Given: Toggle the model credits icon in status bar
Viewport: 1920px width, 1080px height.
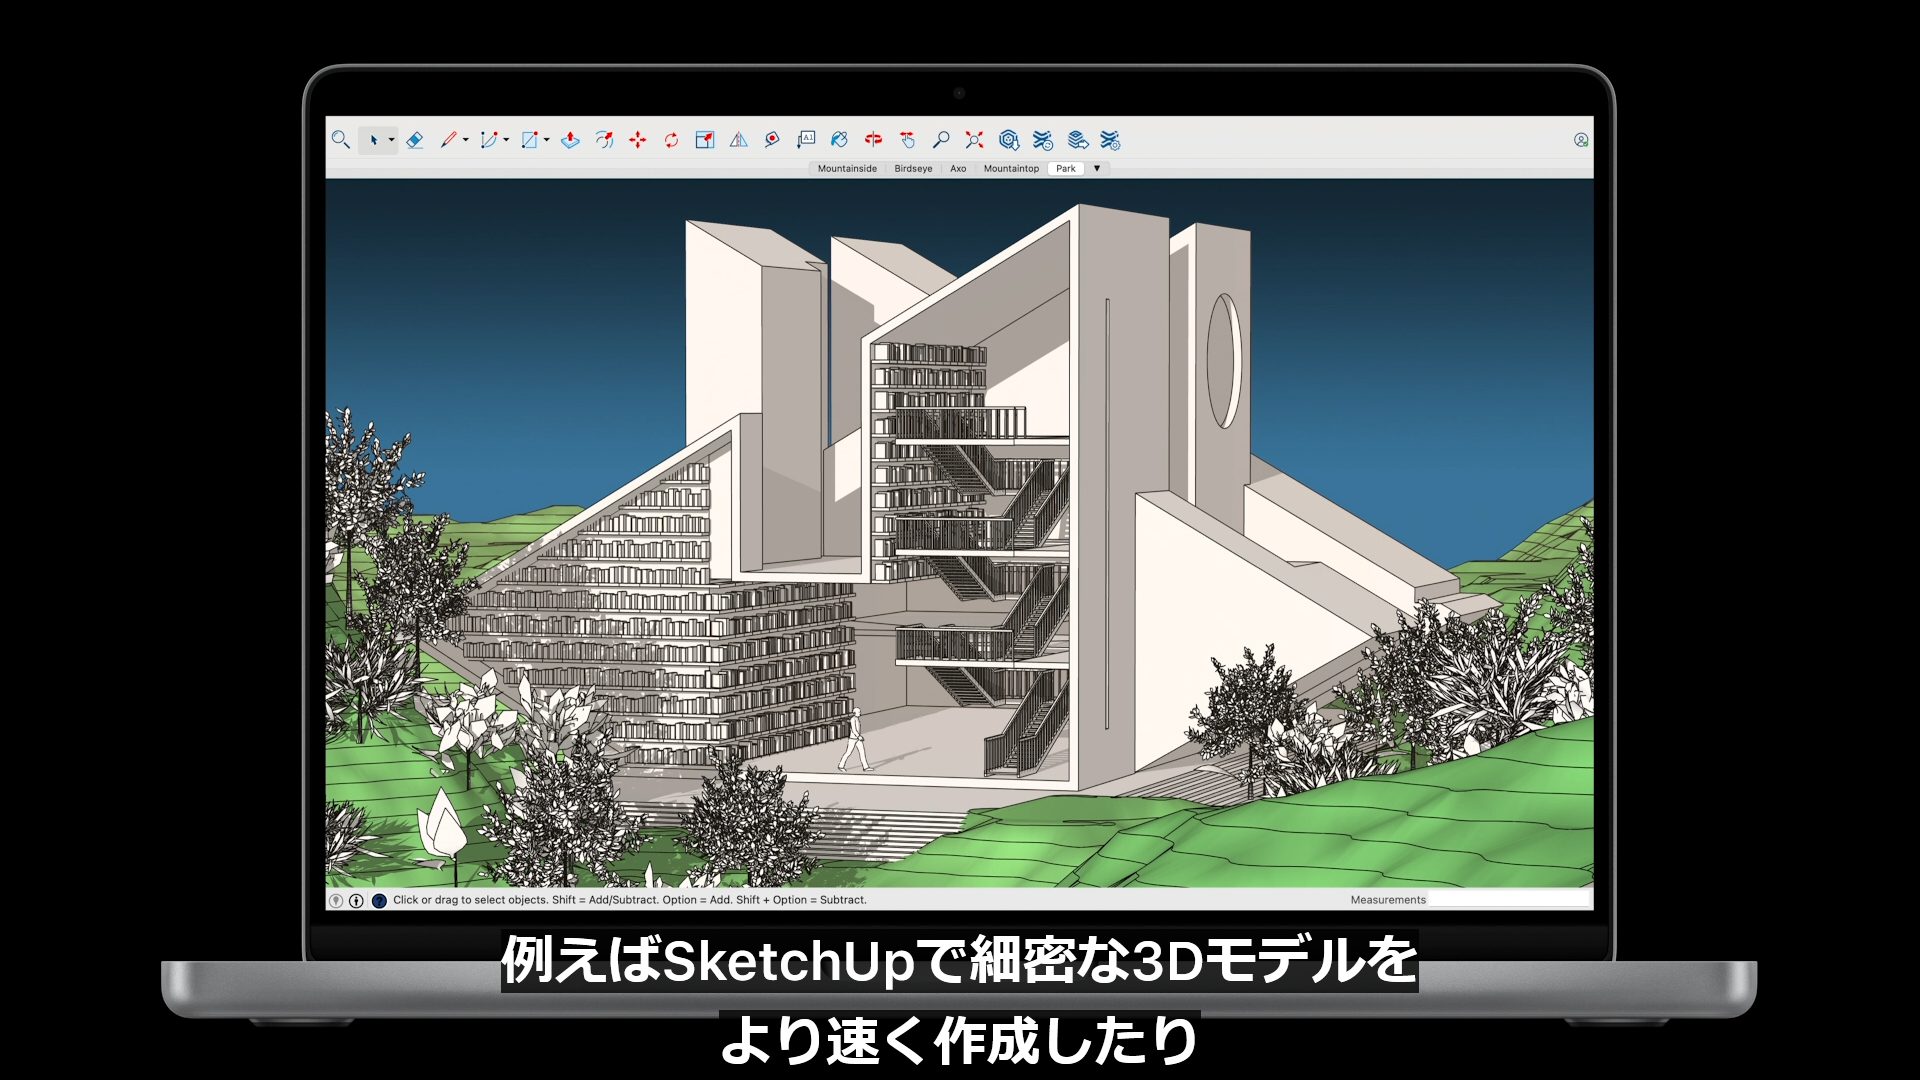Looking at the screenshot, I should pos(356,900).
